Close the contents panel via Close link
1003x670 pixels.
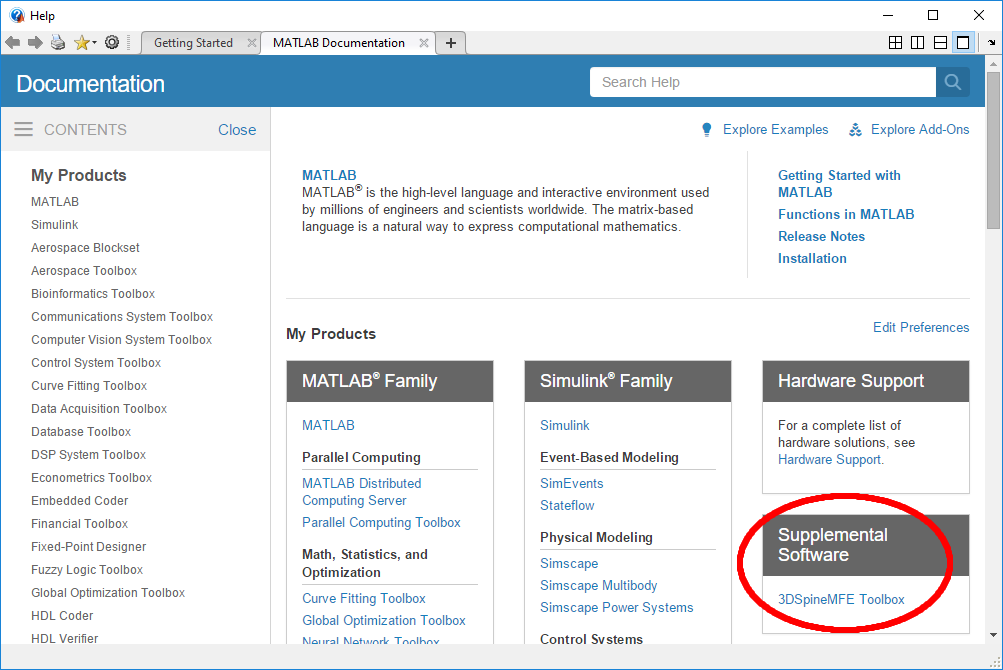[x=237, y=129]
